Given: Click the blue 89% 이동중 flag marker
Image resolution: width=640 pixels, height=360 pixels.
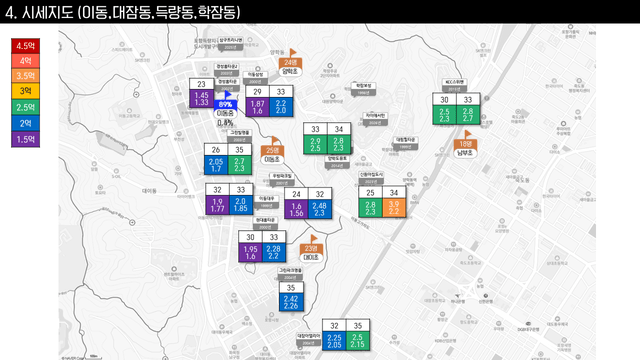Looking at the screenshot, I should 225,105.
